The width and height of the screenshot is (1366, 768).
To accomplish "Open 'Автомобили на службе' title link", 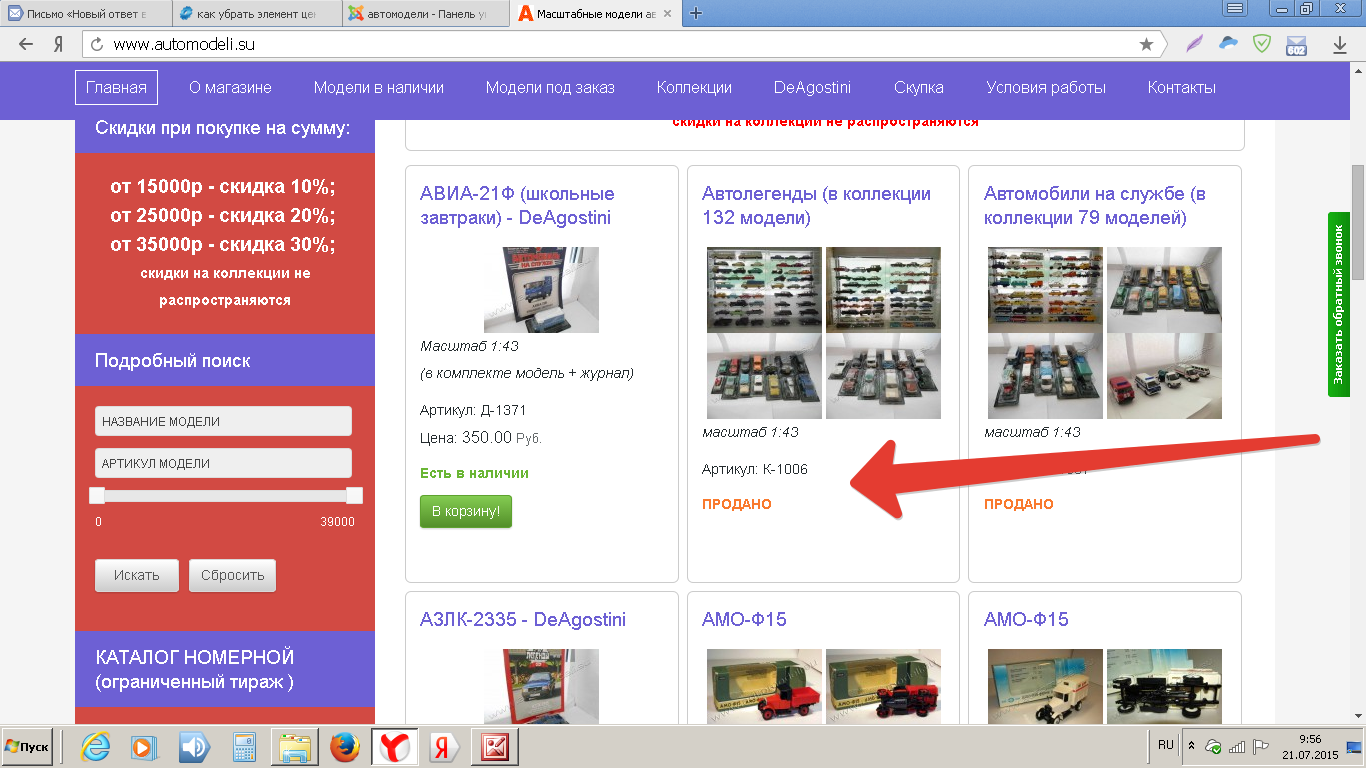I will [x=1095, y=205].
